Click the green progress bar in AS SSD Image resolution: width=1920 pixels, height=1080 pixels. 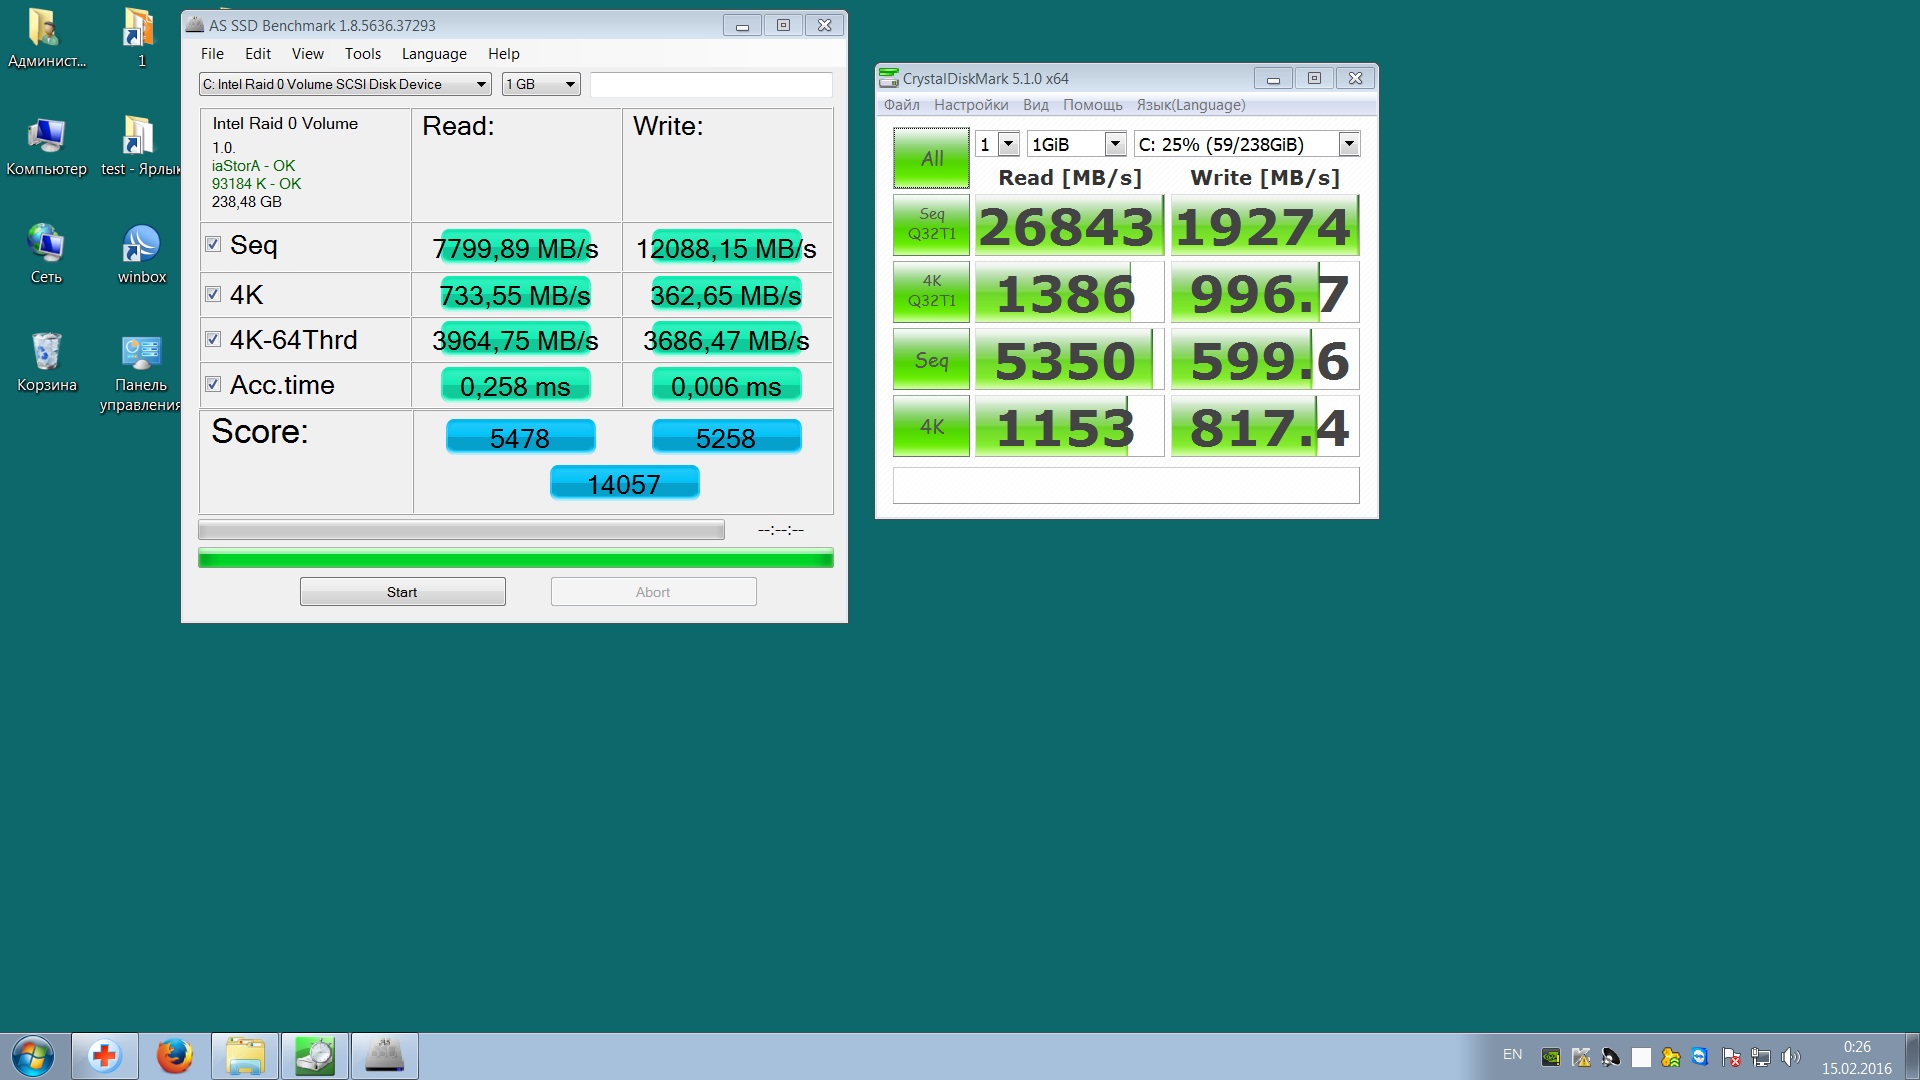(x=515, y=558)
